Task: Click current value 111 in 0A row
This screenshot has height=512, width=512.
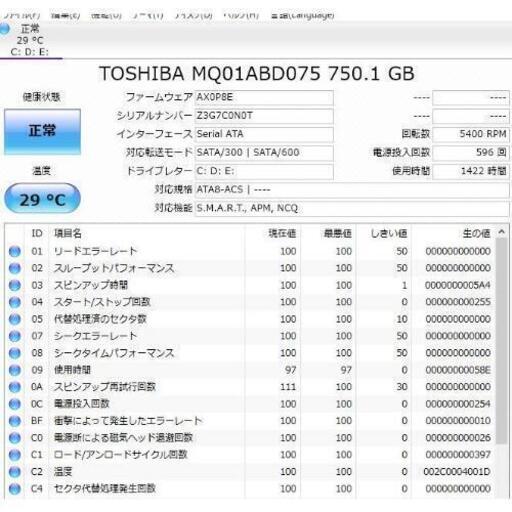Action: coord(288,387)
